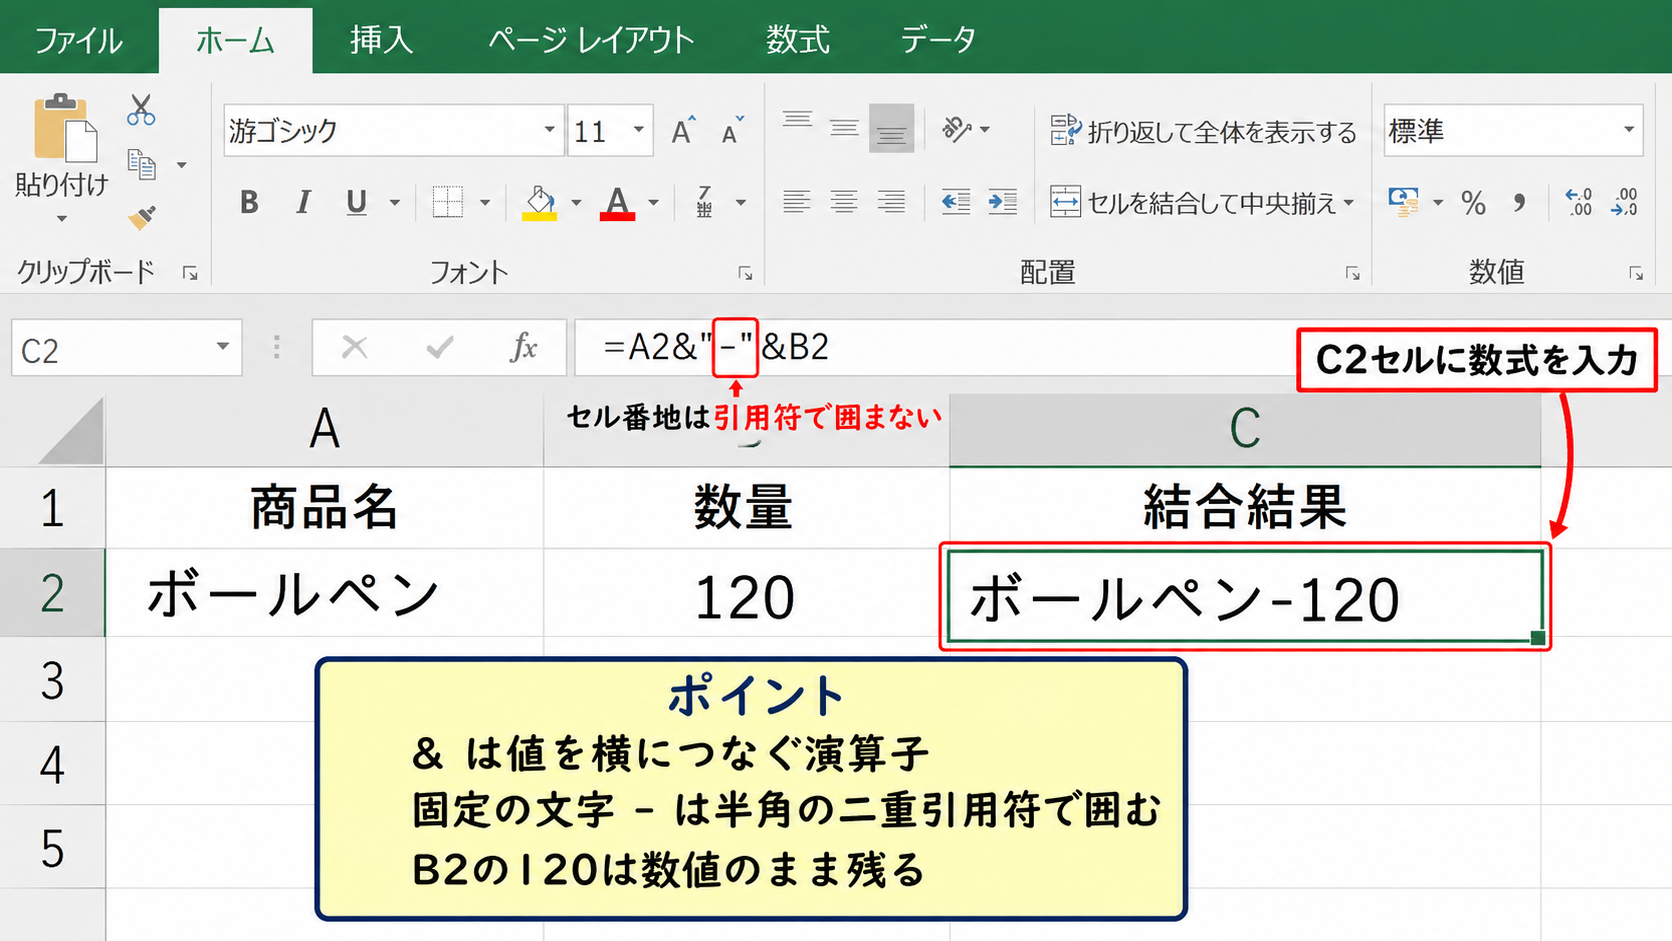The width and height of the screenshot is (1672, 941).
Task: Click the Paste clipboard icon
Action: click(64, 128)
